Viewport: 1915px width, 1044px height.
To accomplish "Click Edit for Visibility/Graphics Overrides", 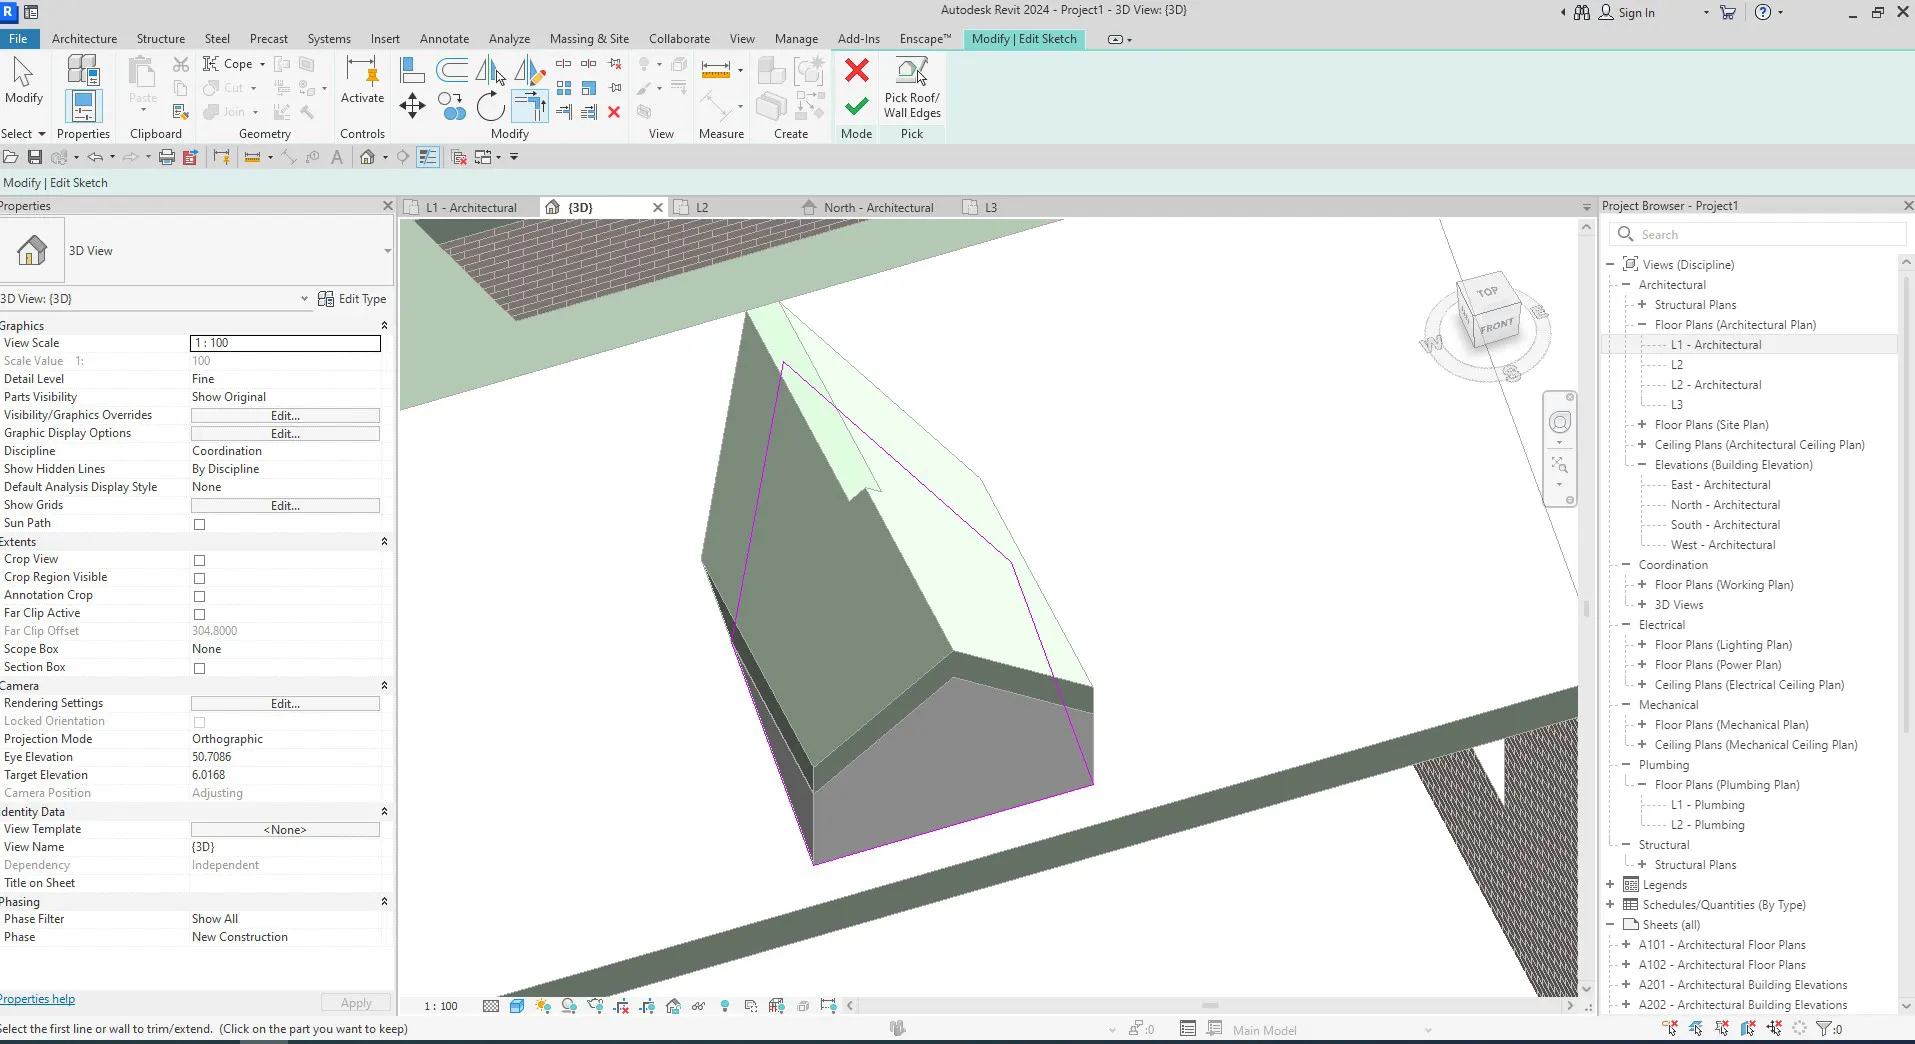I will click(285, 416).
